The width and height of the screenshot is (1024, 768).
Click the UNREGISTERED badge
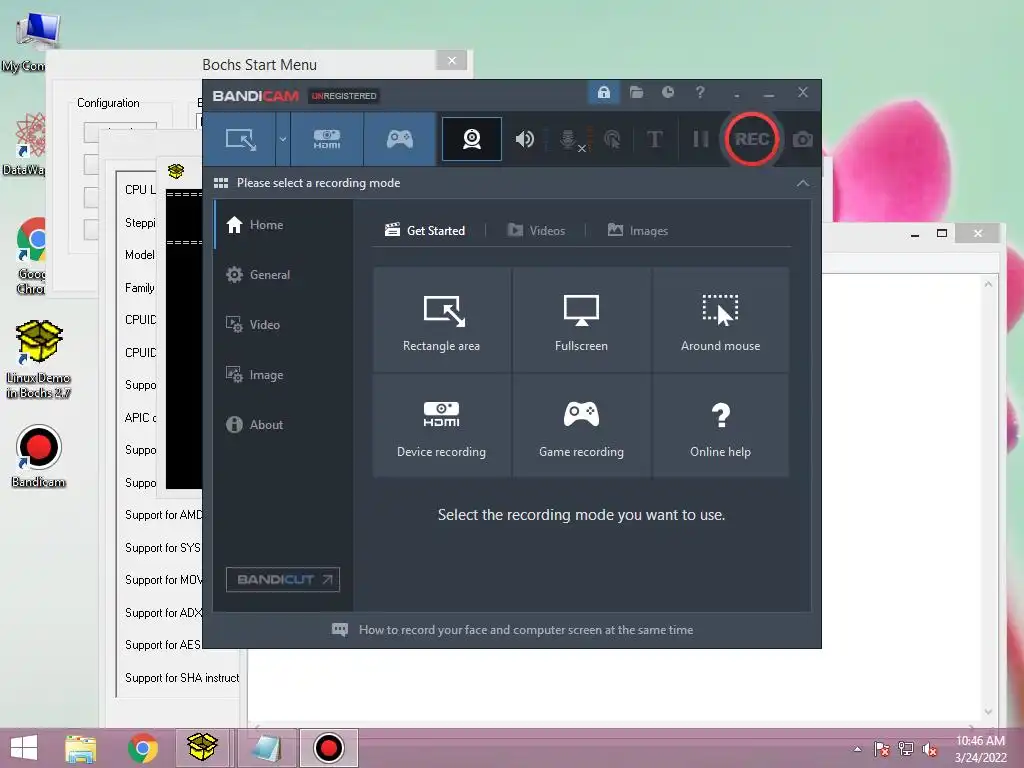point(344,96)
